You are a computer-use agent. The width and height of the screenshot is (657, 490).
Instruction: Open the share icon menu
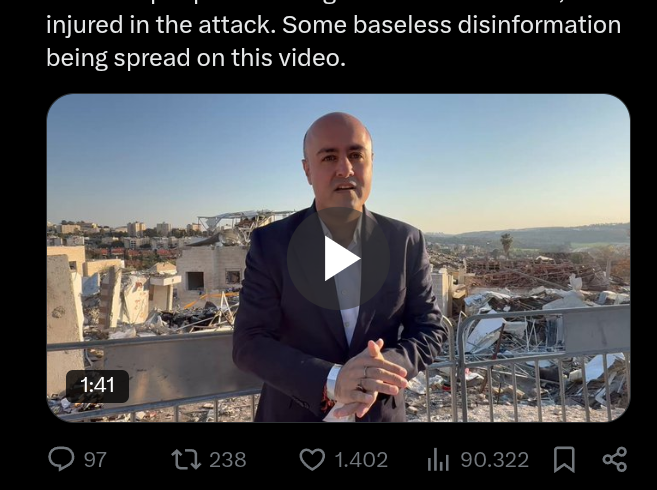click(x=615, y=459)
